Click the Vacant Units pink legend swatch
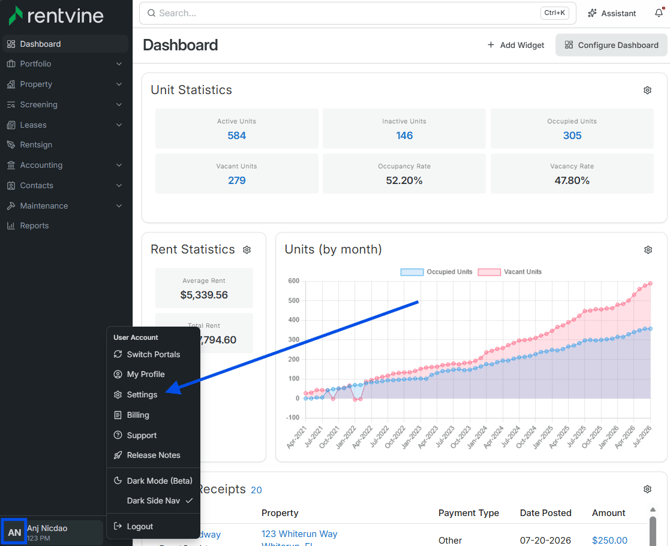The width and height of the screenshot is (670, 546). click(489, 272)
